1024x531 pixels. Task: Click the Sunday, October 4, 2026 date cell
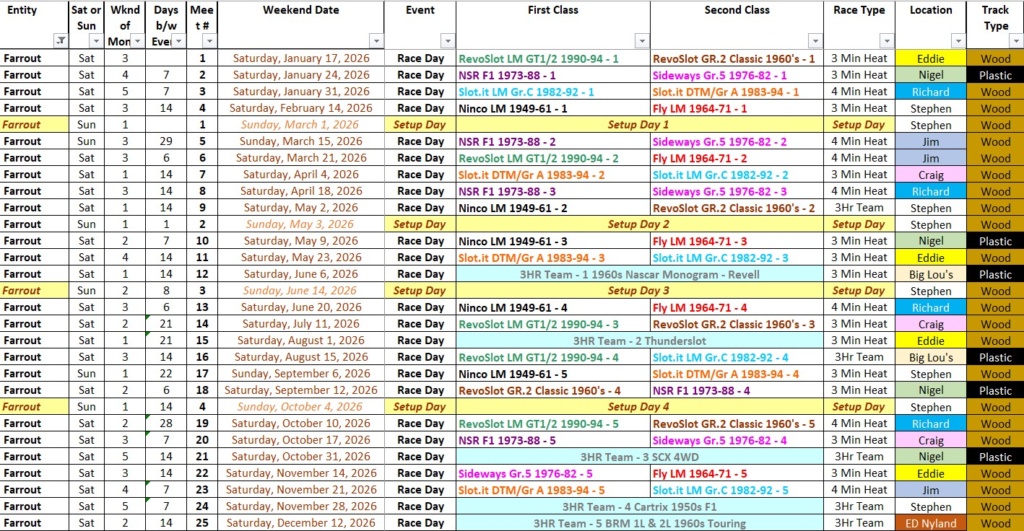[301, 407]
